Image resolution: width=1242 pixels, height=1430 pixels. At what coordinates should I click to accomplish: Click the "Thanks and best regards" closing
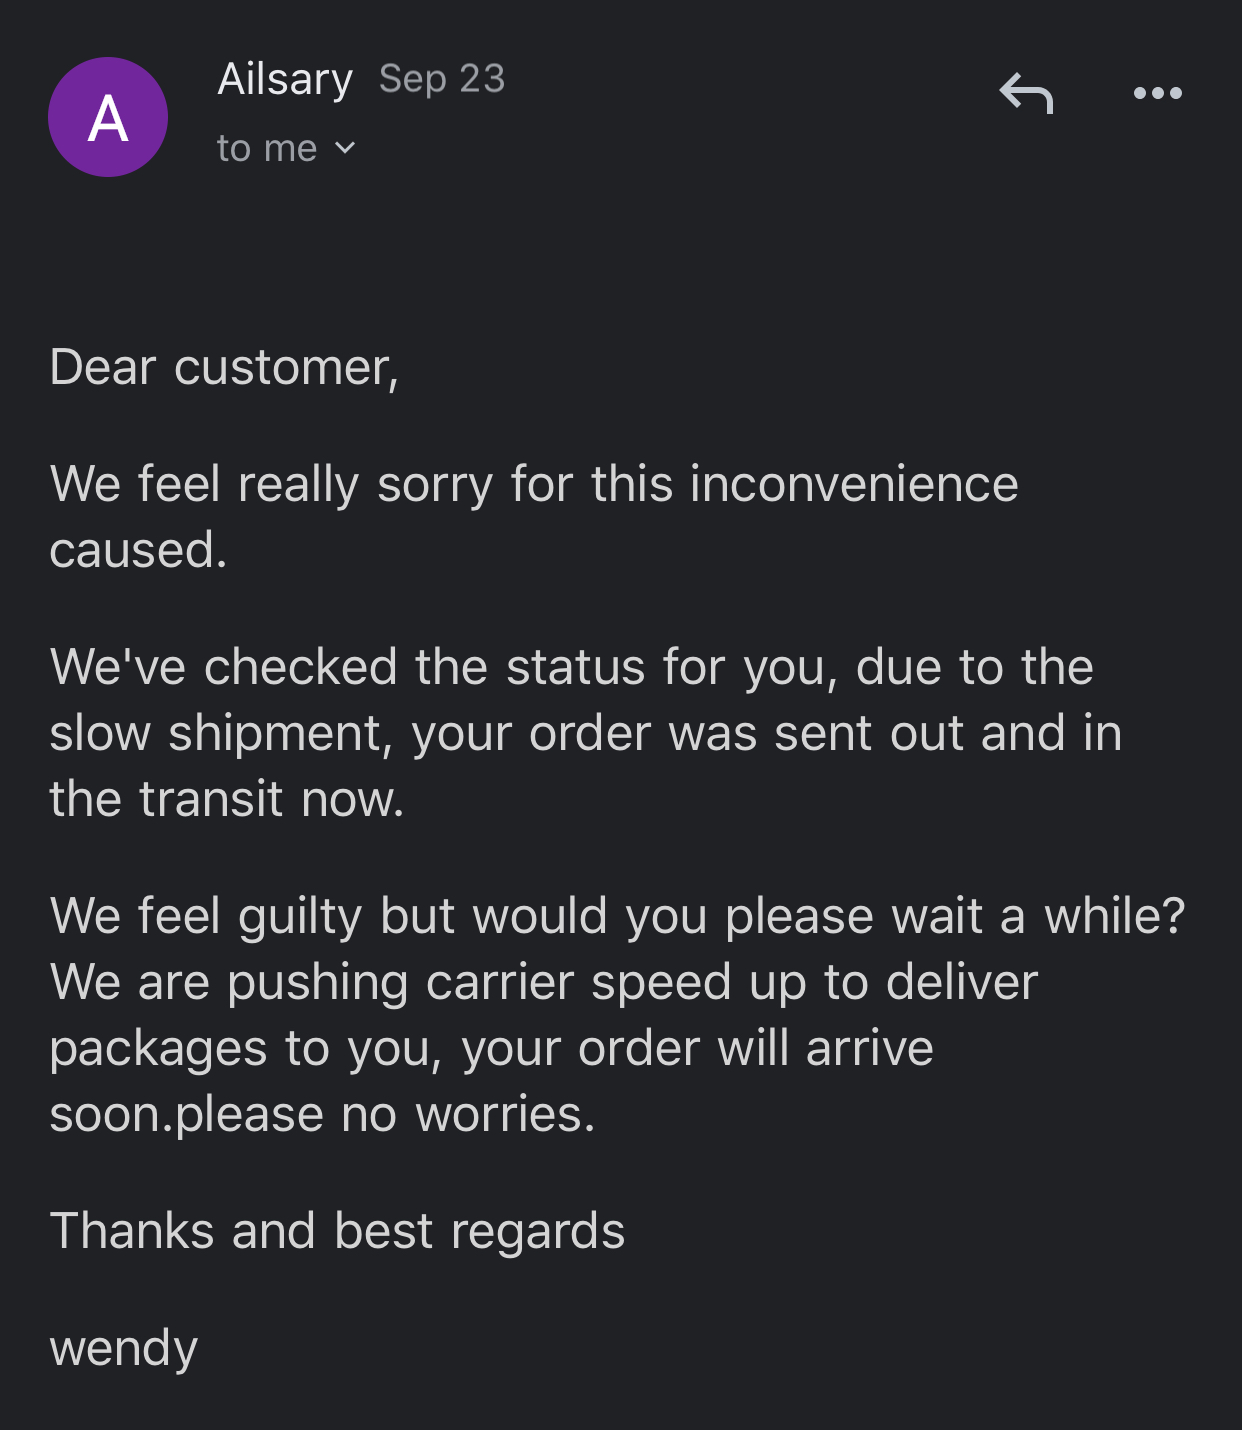click(x=337, y=1231)
